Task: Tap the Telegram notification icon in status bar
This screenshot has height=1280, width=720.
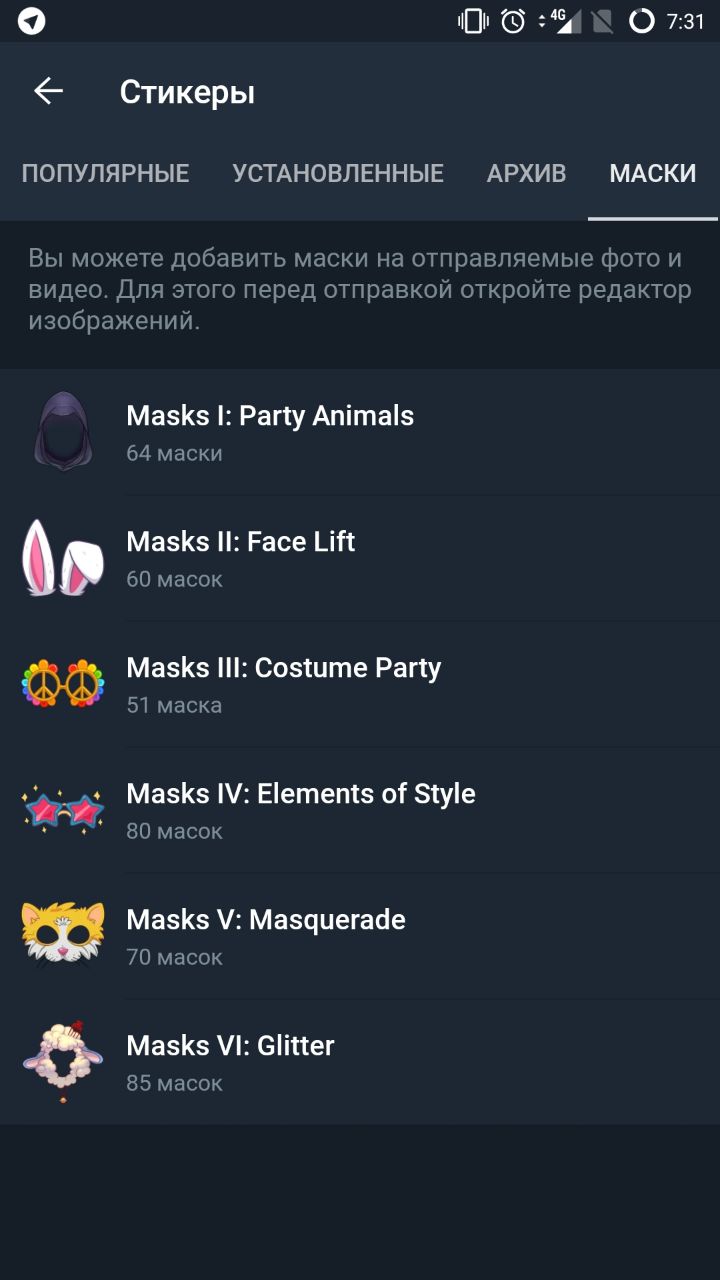Action: [32, 21]
